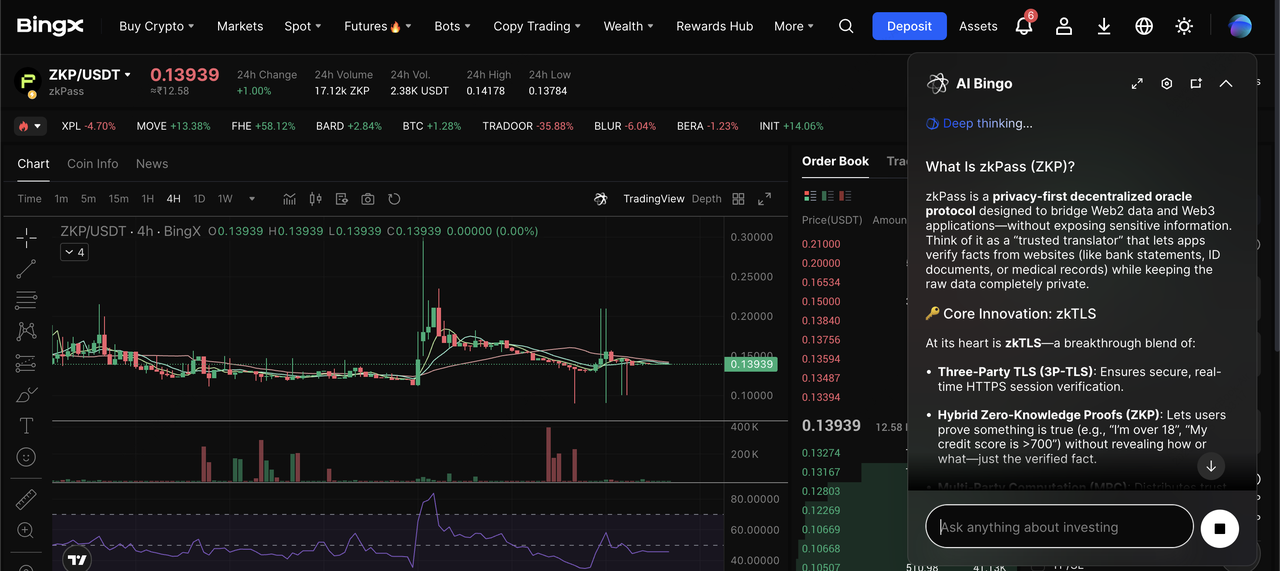Toggle light/dark theme with sun icon
Viewport: 1280px width, 571px height.
click(1184, 27)
